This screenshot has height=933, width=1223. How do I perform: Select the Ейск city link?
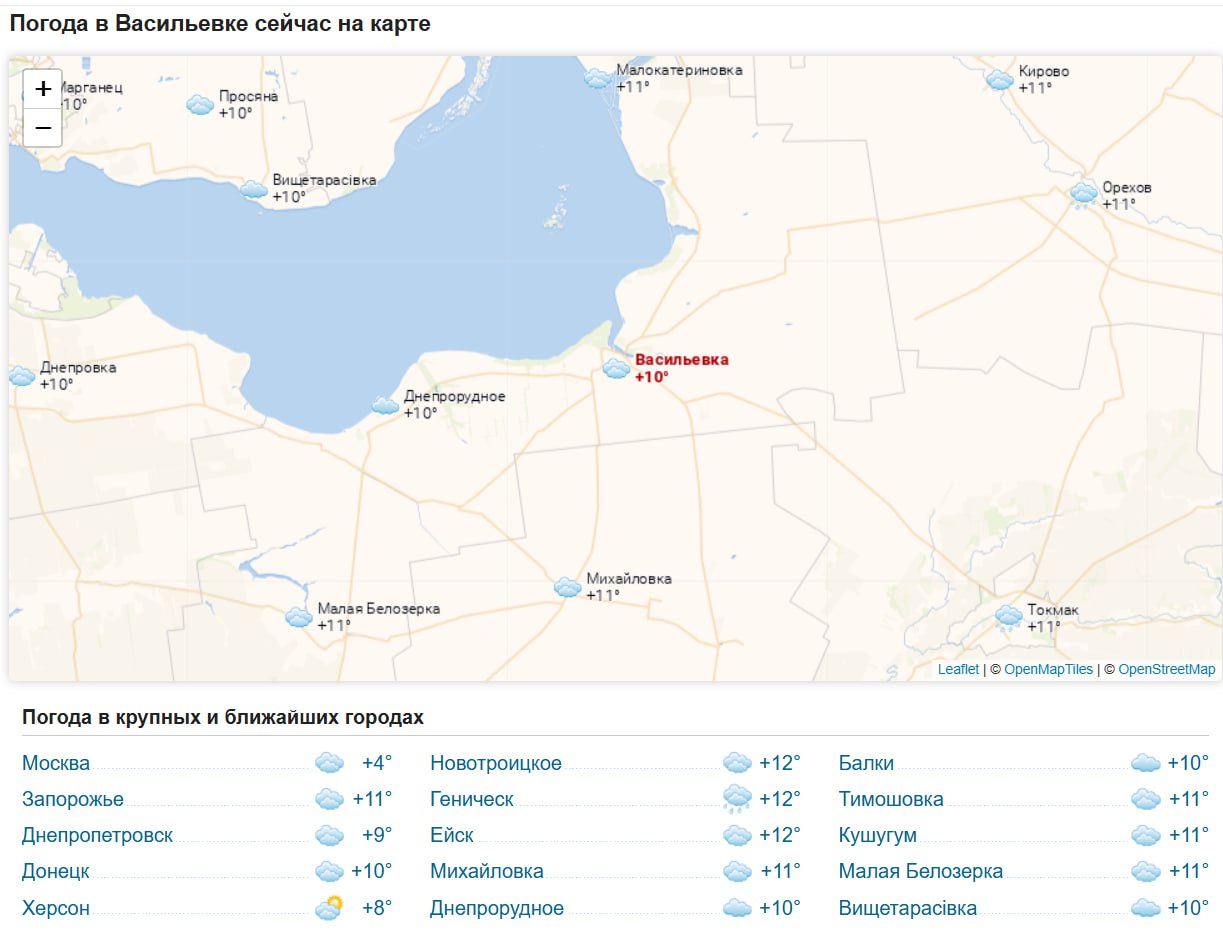coord(452,835)
